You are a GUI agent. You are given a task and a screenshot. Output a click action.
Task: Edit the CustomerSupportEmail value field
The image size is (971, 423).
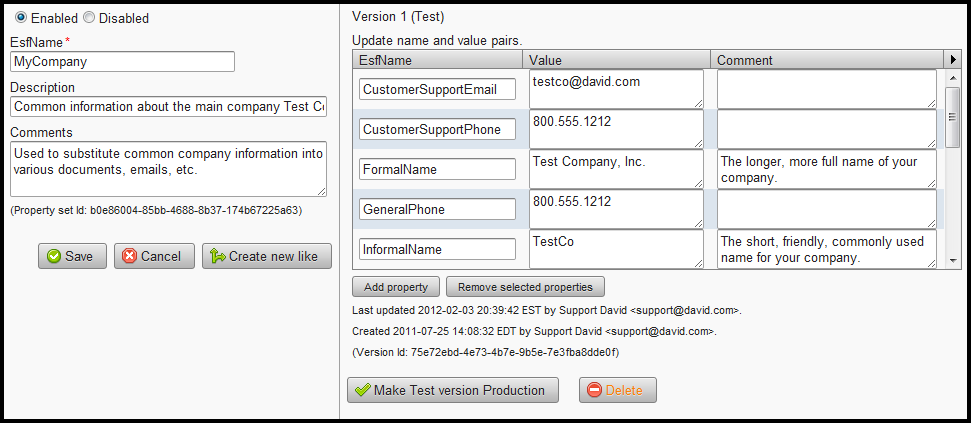616,89
